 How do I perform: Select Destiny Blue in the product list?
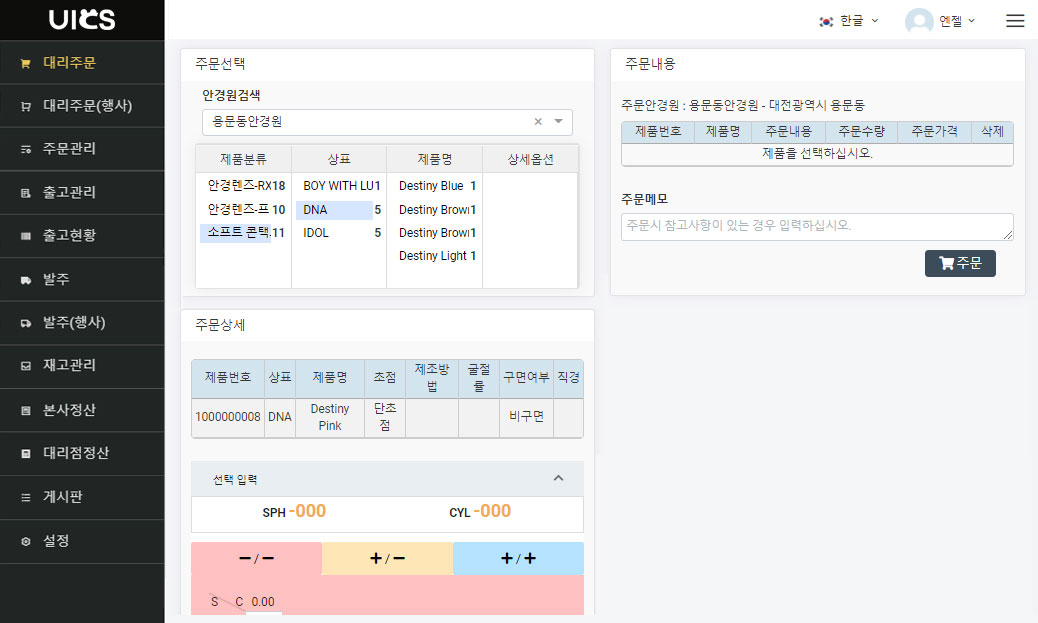(x=430, y=186)
